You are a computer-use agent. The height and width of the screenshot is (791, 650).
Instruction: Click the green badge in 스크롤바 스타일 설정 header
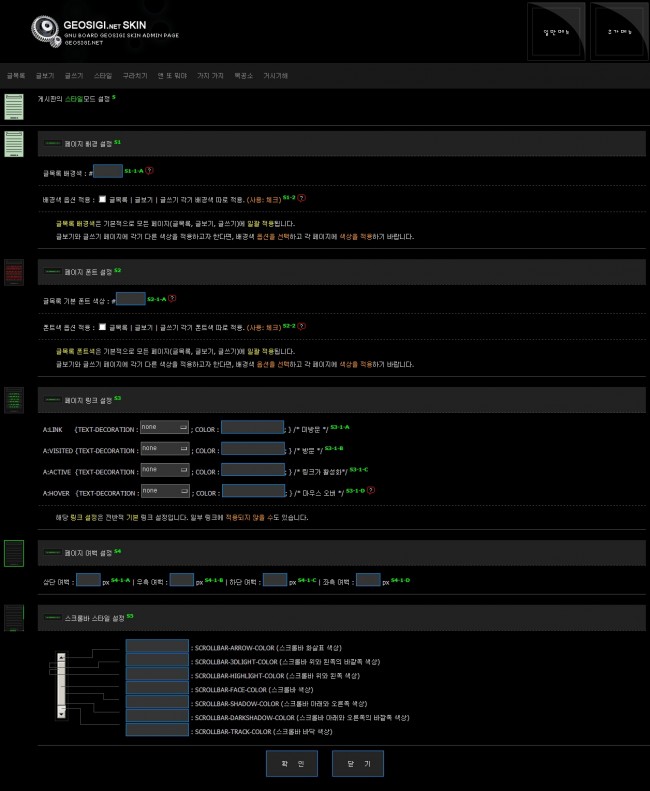52,617
